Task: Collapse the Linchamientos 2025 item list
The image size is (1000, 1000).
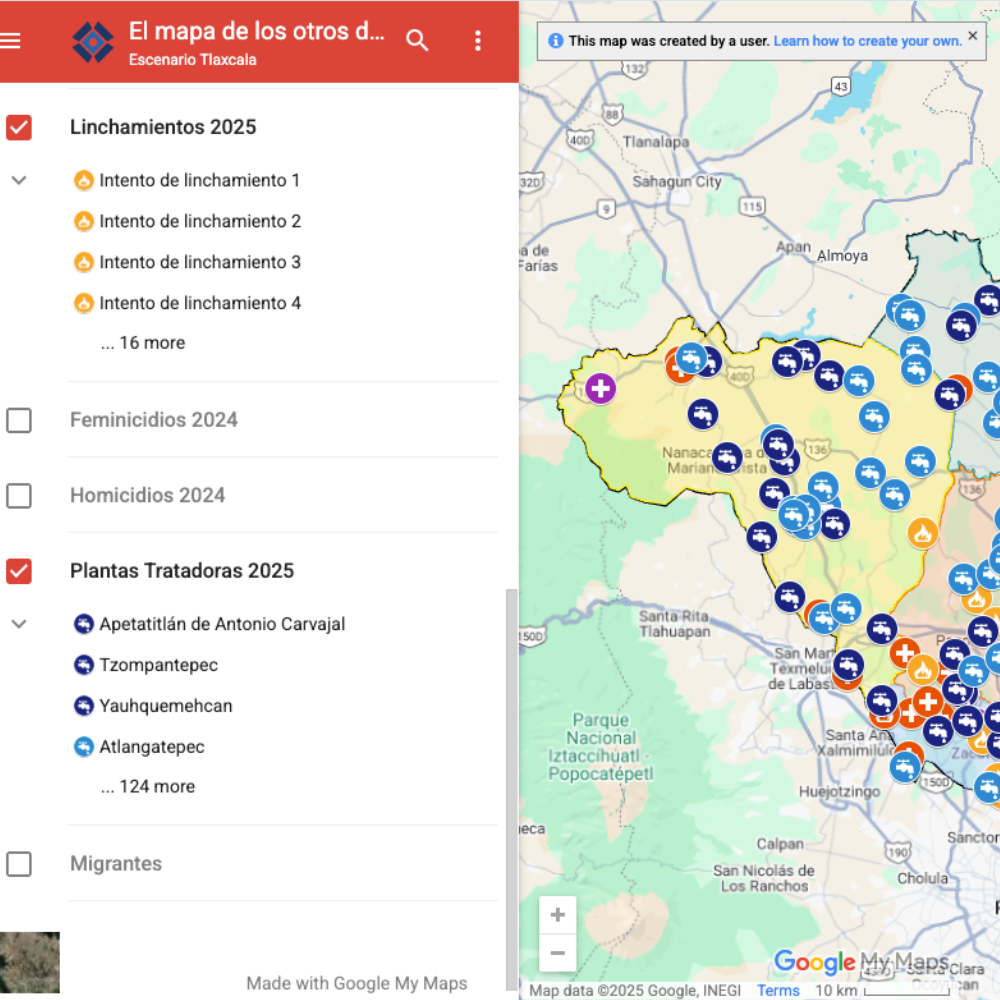Action: 19,181
